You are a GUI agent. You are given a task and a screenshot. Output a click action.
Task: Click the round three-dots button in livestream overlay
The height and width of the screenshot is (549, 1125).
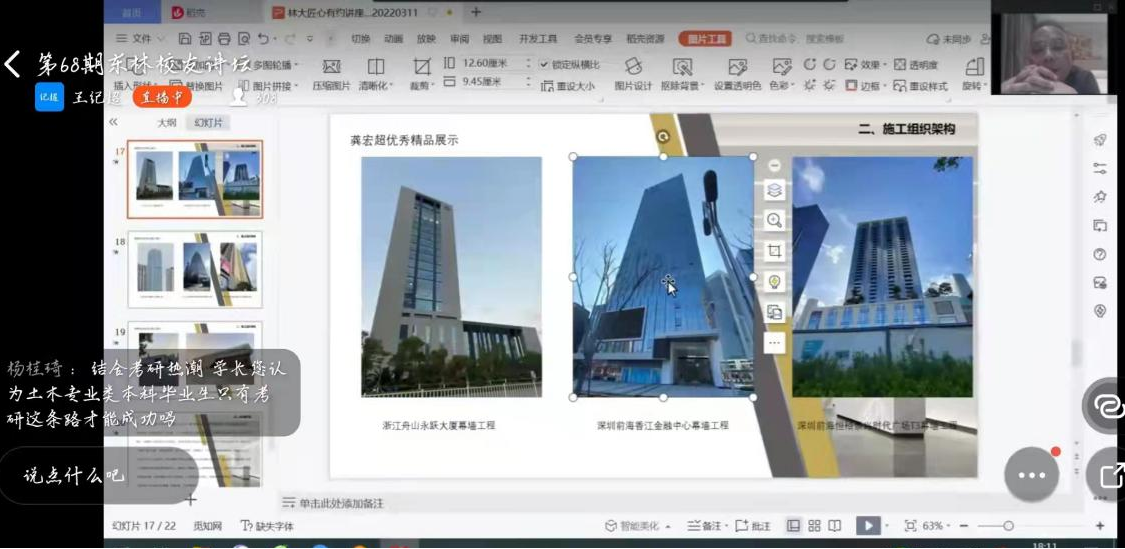[x=1032, y=474]
